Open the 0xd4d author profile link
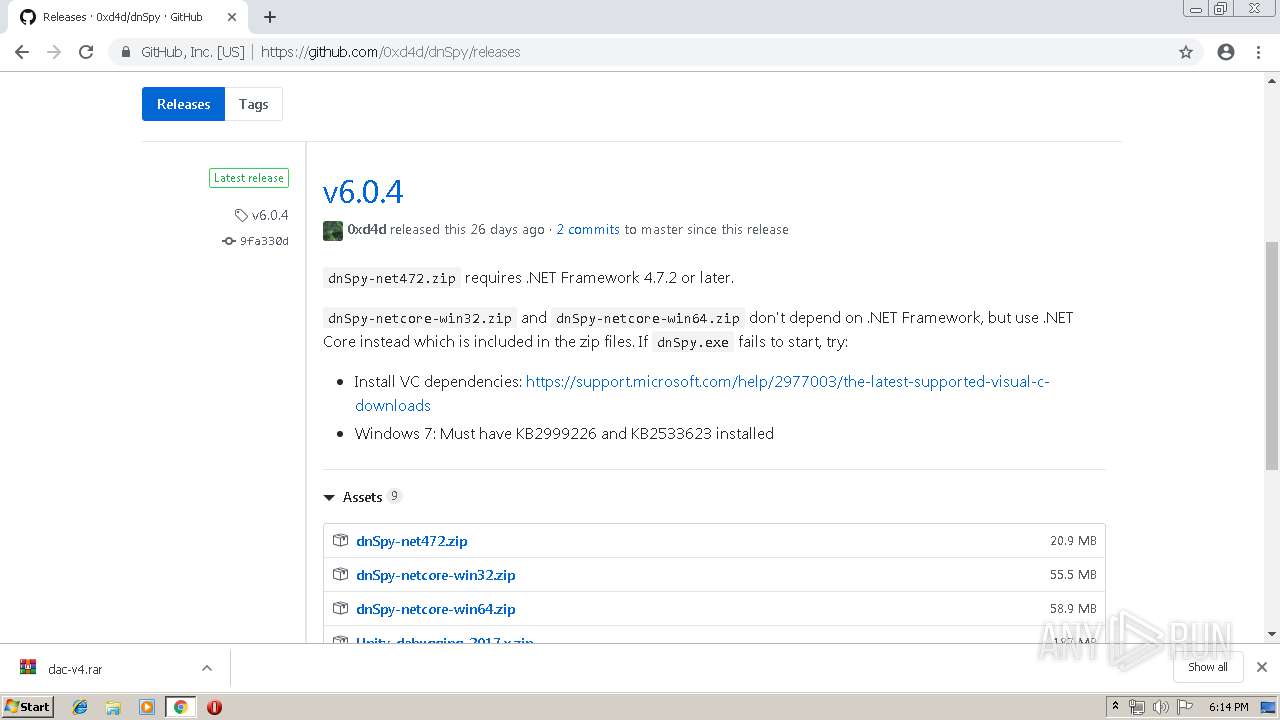The height and width of the screenshot is (720, 1280). point(367,229)
